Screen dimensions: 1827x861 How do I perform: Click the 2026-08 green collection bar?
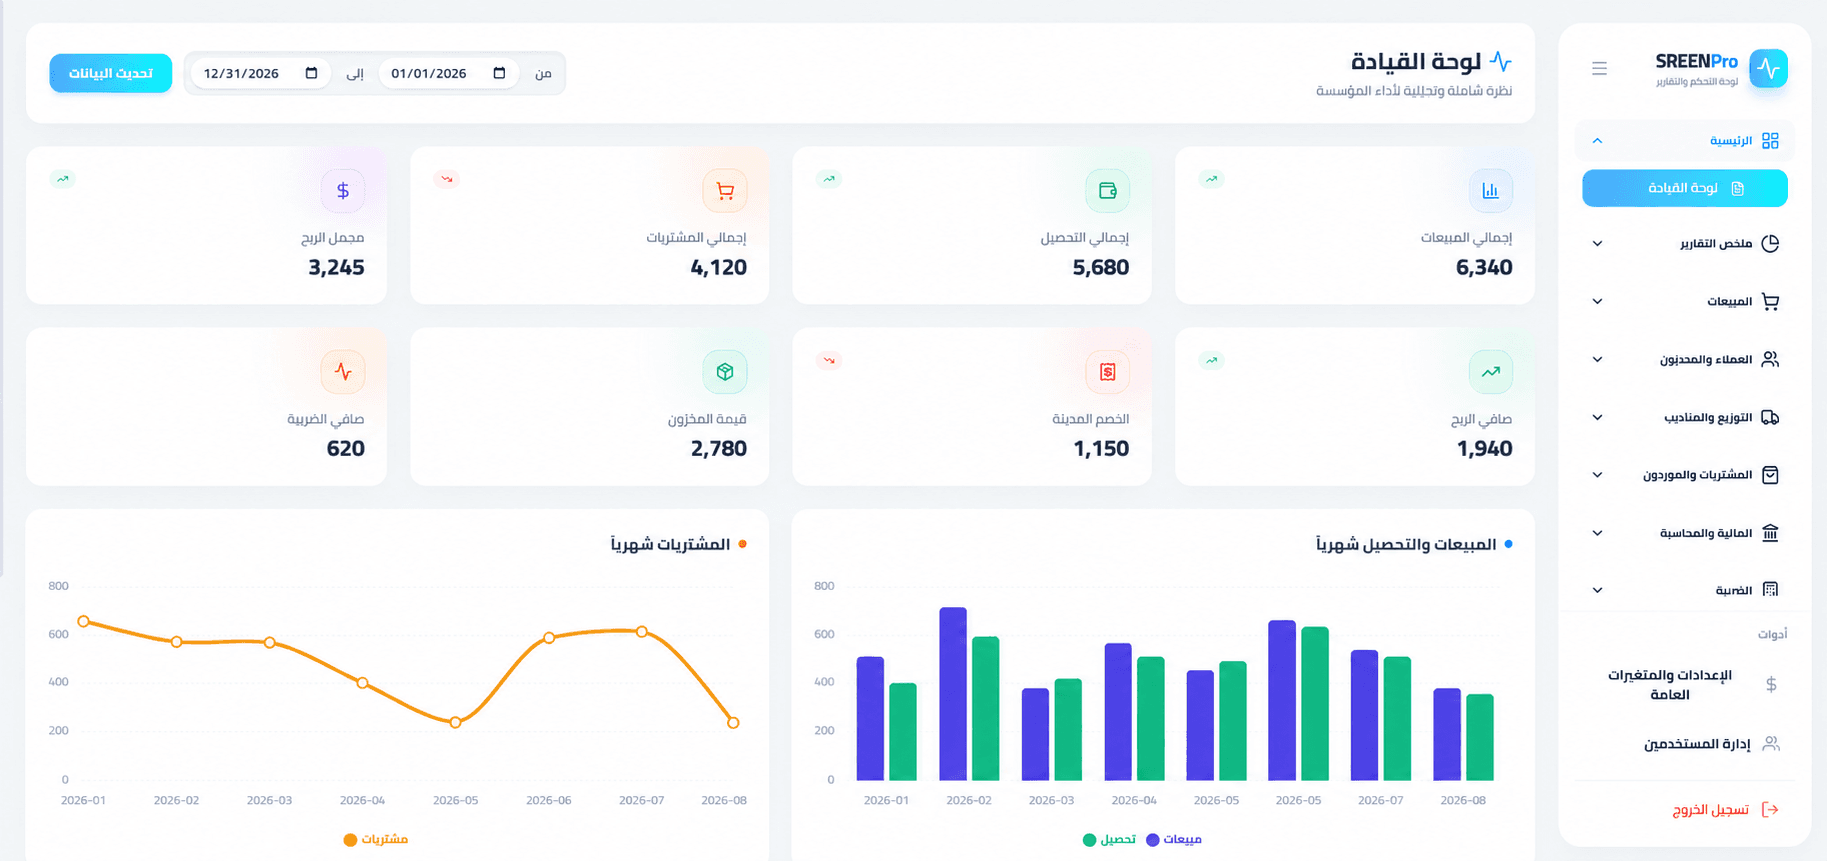pos(1480,737)
